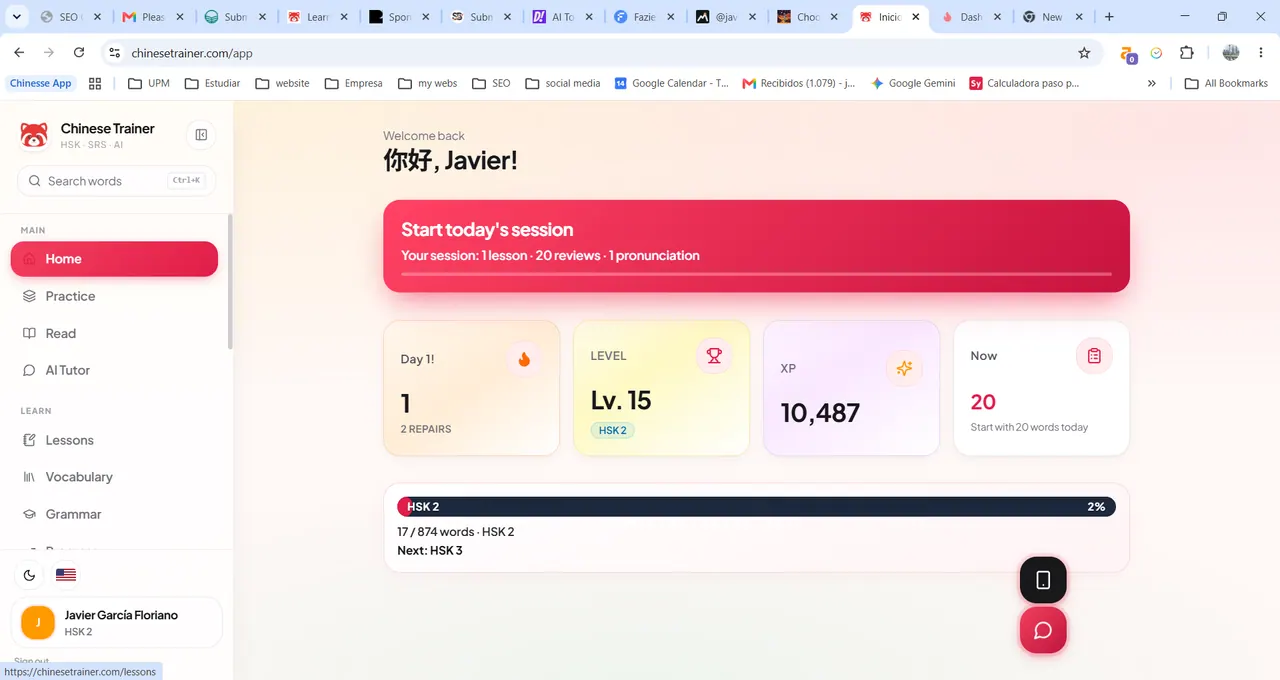The width and height of the screenshot is (1280, 680).
Task: Toggle dark mode moon icon
Action: [x=29, y=575]
